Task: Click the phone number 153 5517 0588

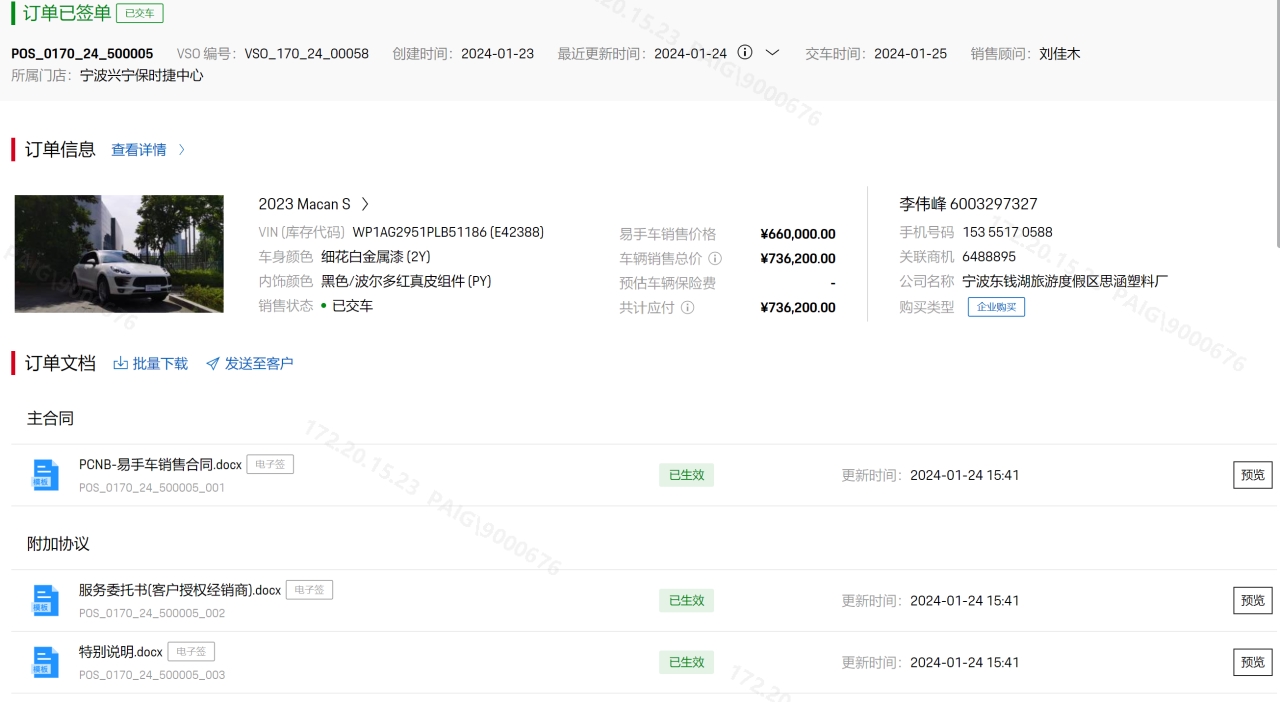Action: tap(1008, 232)
